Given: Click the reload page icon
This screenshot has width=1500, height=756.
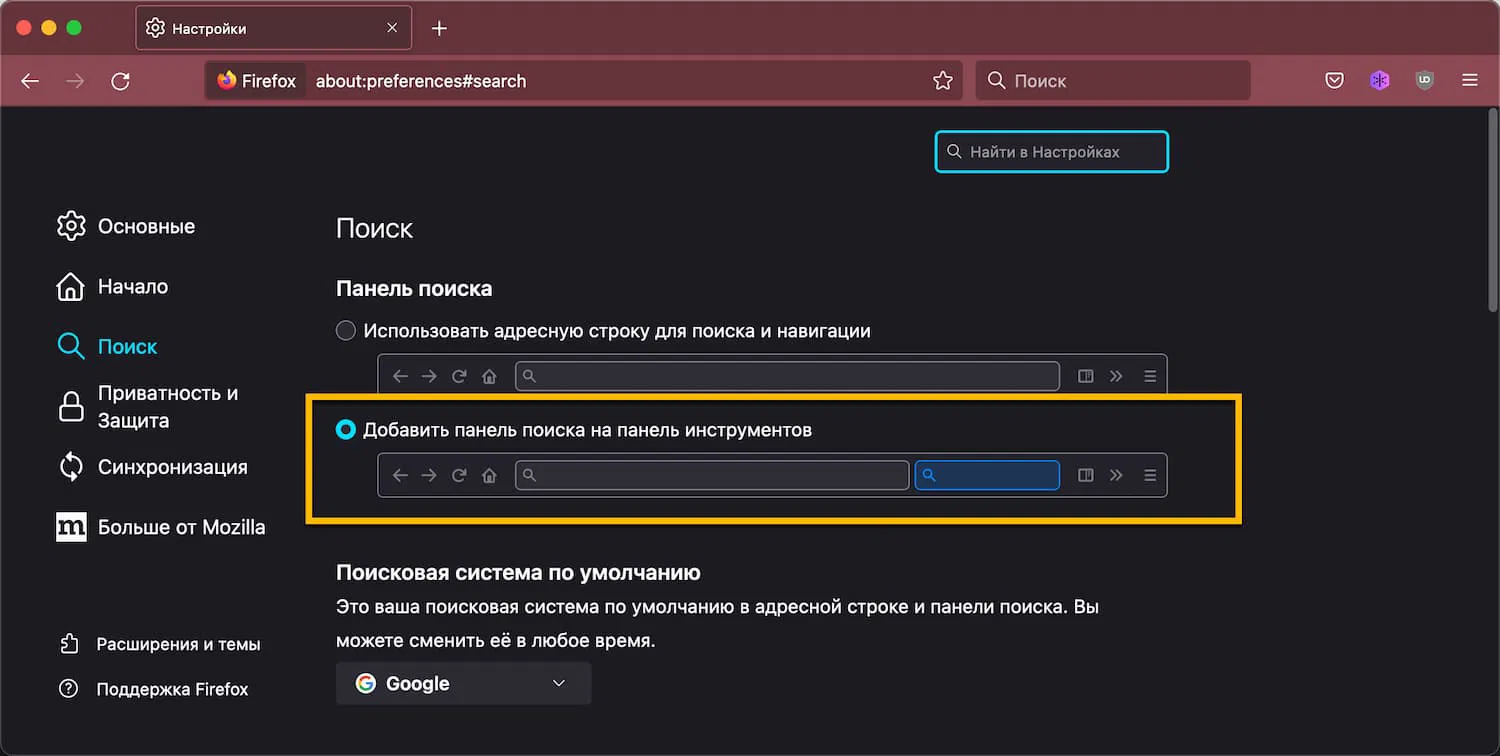Looking at the screenshot, I should point(121,81).
